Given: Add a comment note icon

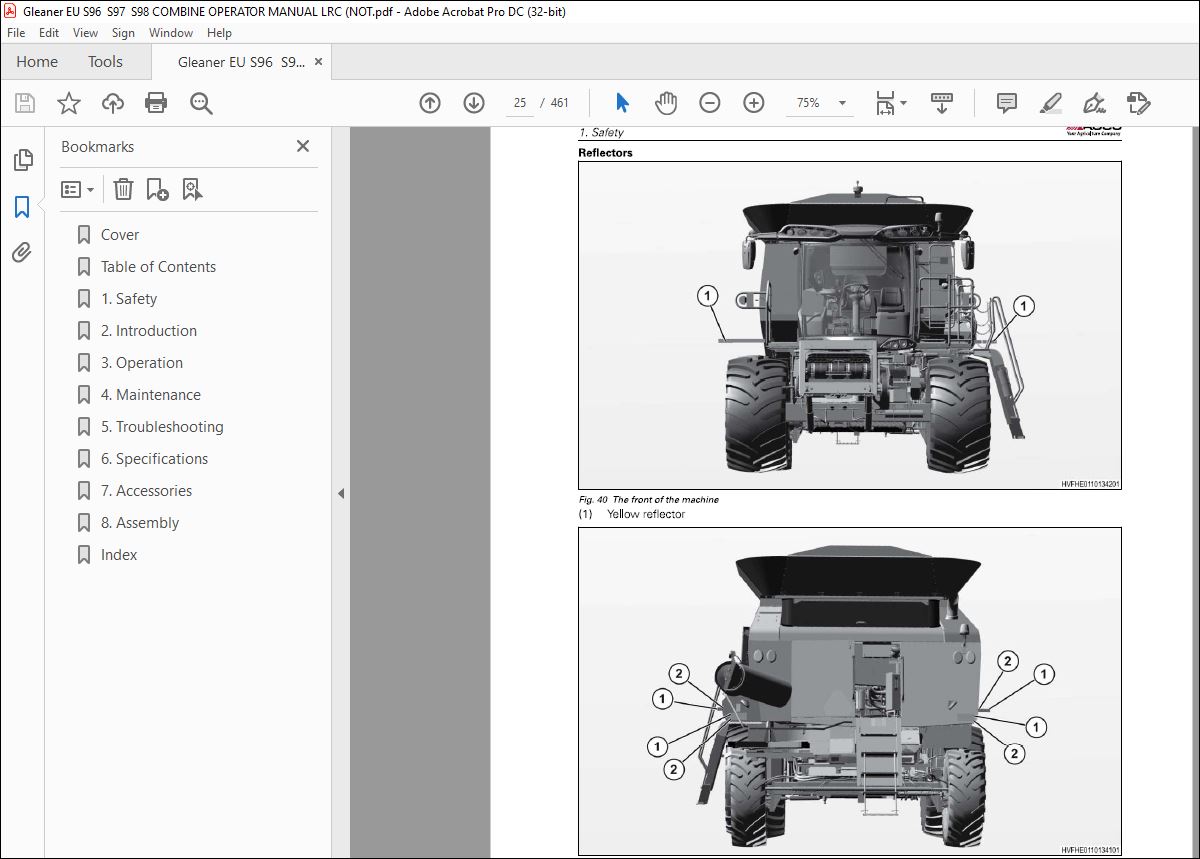Looking at the screenshot, I should pyautogui.click(x=1007, y=103).
